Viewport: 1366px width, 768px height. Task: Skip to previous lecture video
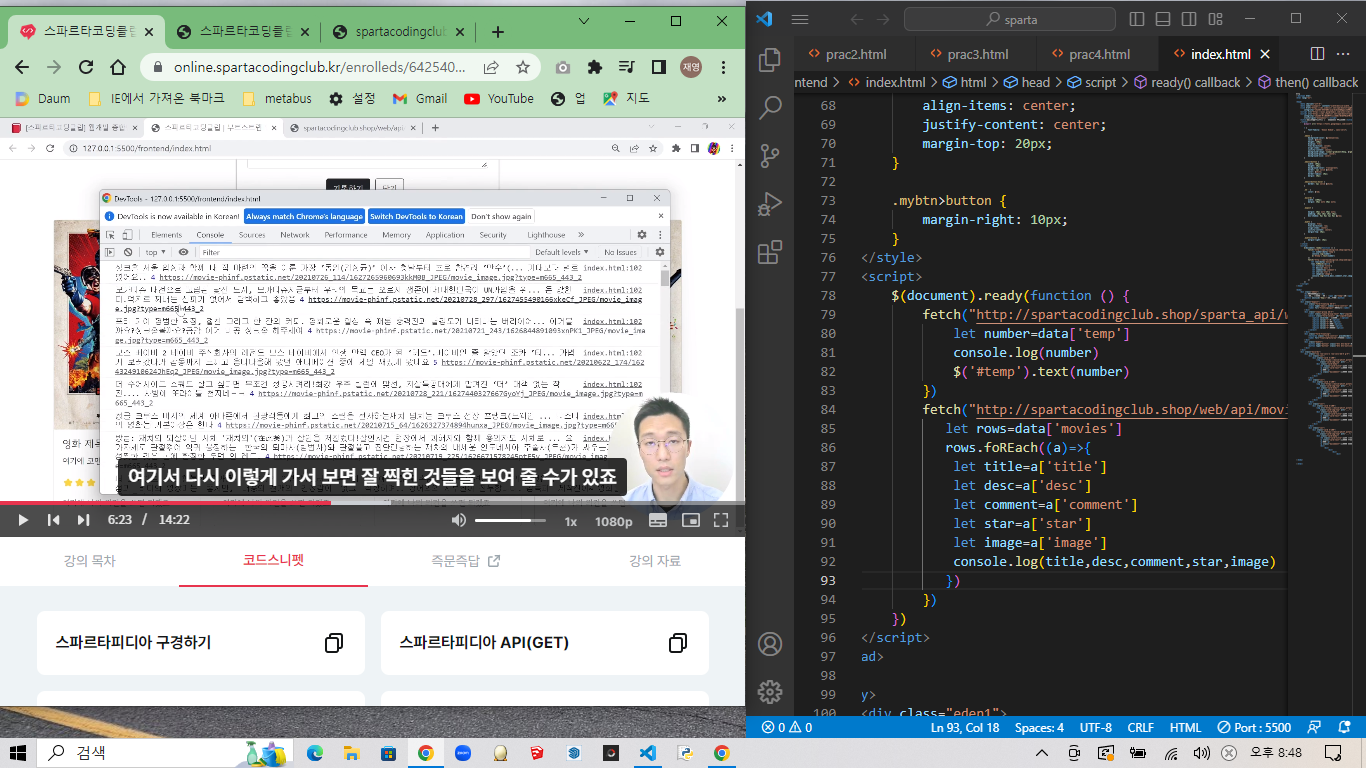pyautogui.click(x=54, y=520)
